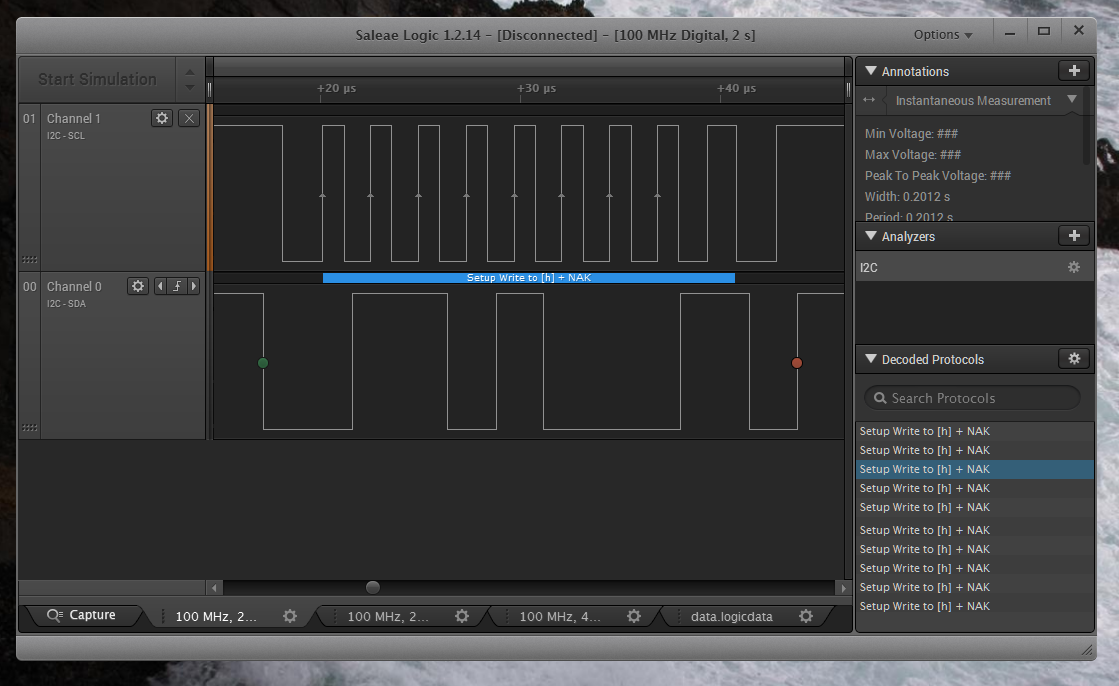Click blue 'Setup Write to [h] + NAK' bubble
Image resolution: width=1119 pixels, height=686 pixels.
[x=529, y=278]
